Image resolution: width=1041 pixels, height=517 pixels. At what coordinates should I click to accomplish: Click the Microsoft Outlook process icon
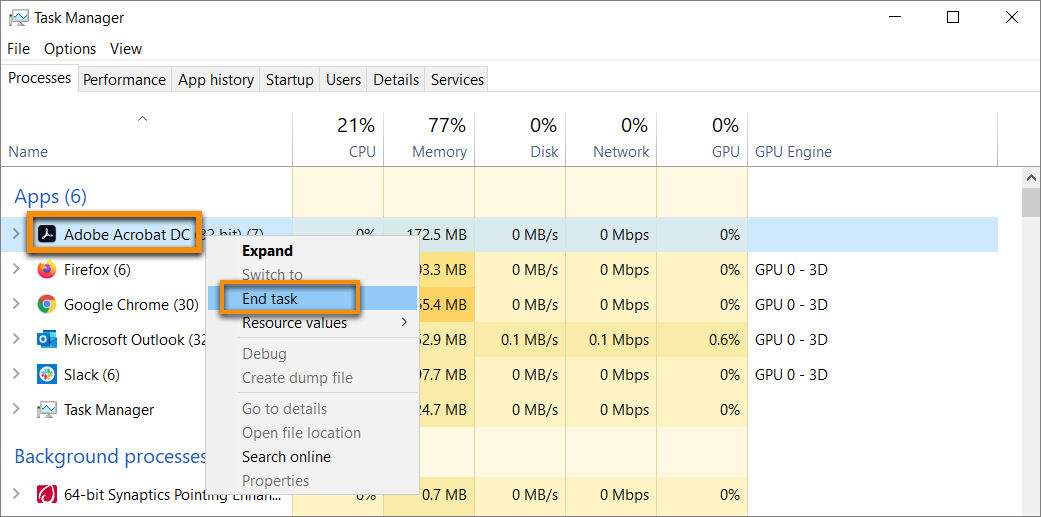pyautogui.click(x=46, y=340)
